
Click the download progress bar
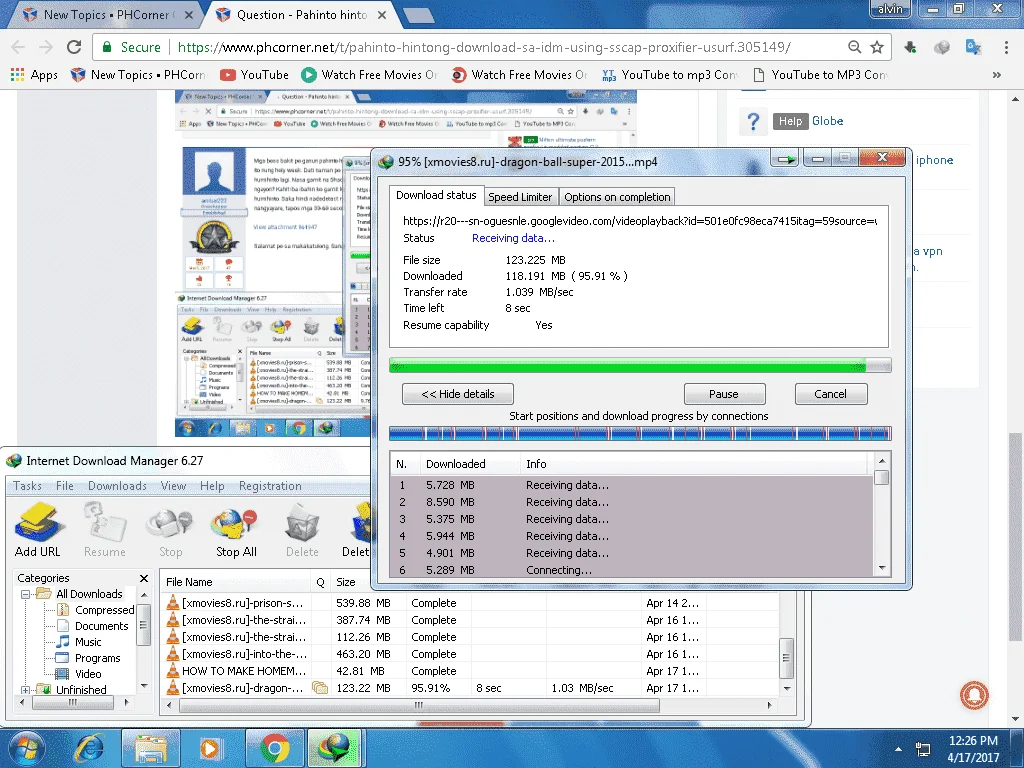point(640,366)
